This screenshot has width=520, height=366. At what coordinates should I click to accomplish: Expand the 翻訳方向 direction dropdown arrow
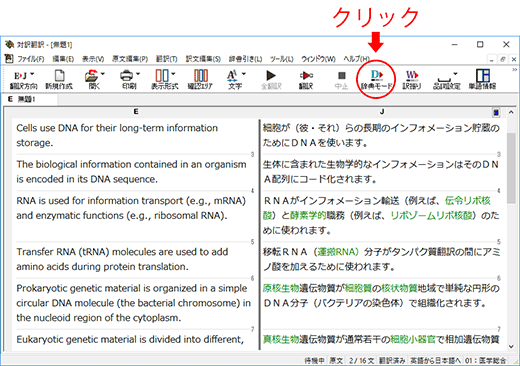coord(32,74)
